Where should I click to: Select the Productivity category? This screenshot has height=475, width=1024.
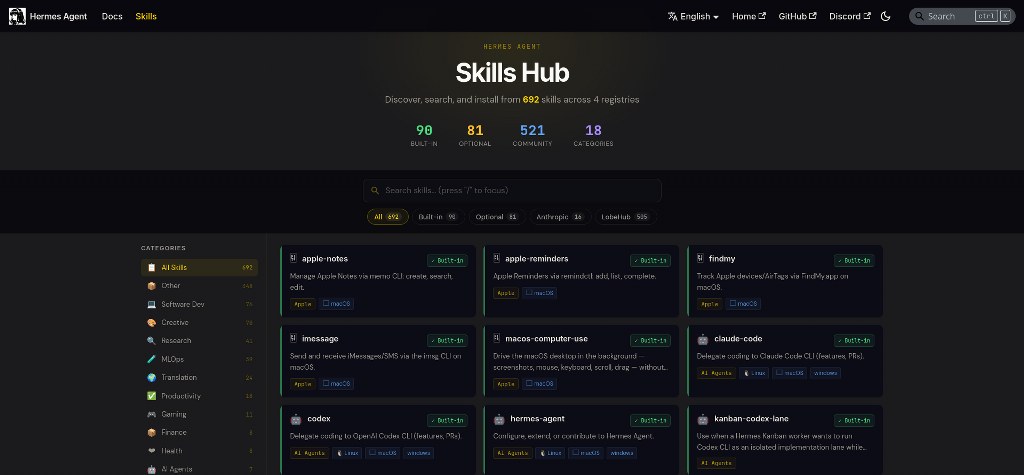pyautogui.click(x=199, y=396)
